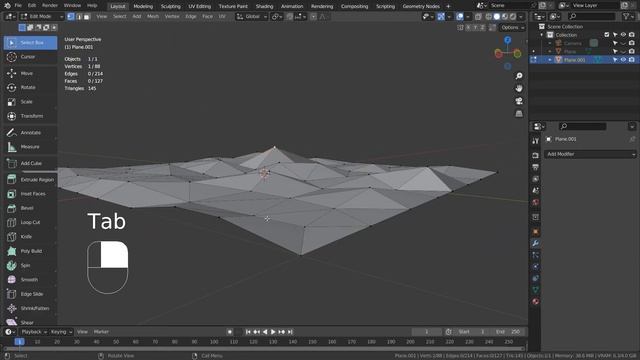Screen dimensions: 640x360
Task: Select the Move tool
Action: click(x=30, y=73)
